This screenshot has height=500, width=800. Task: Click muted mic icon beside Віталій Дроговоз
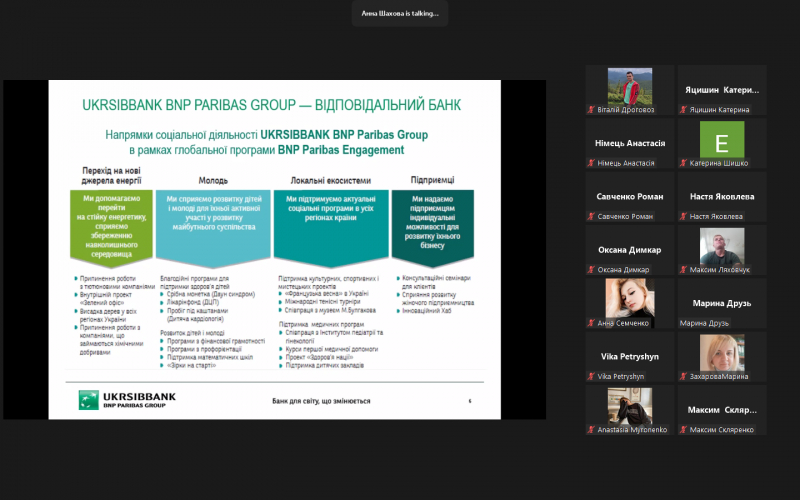tap(591, 110)
